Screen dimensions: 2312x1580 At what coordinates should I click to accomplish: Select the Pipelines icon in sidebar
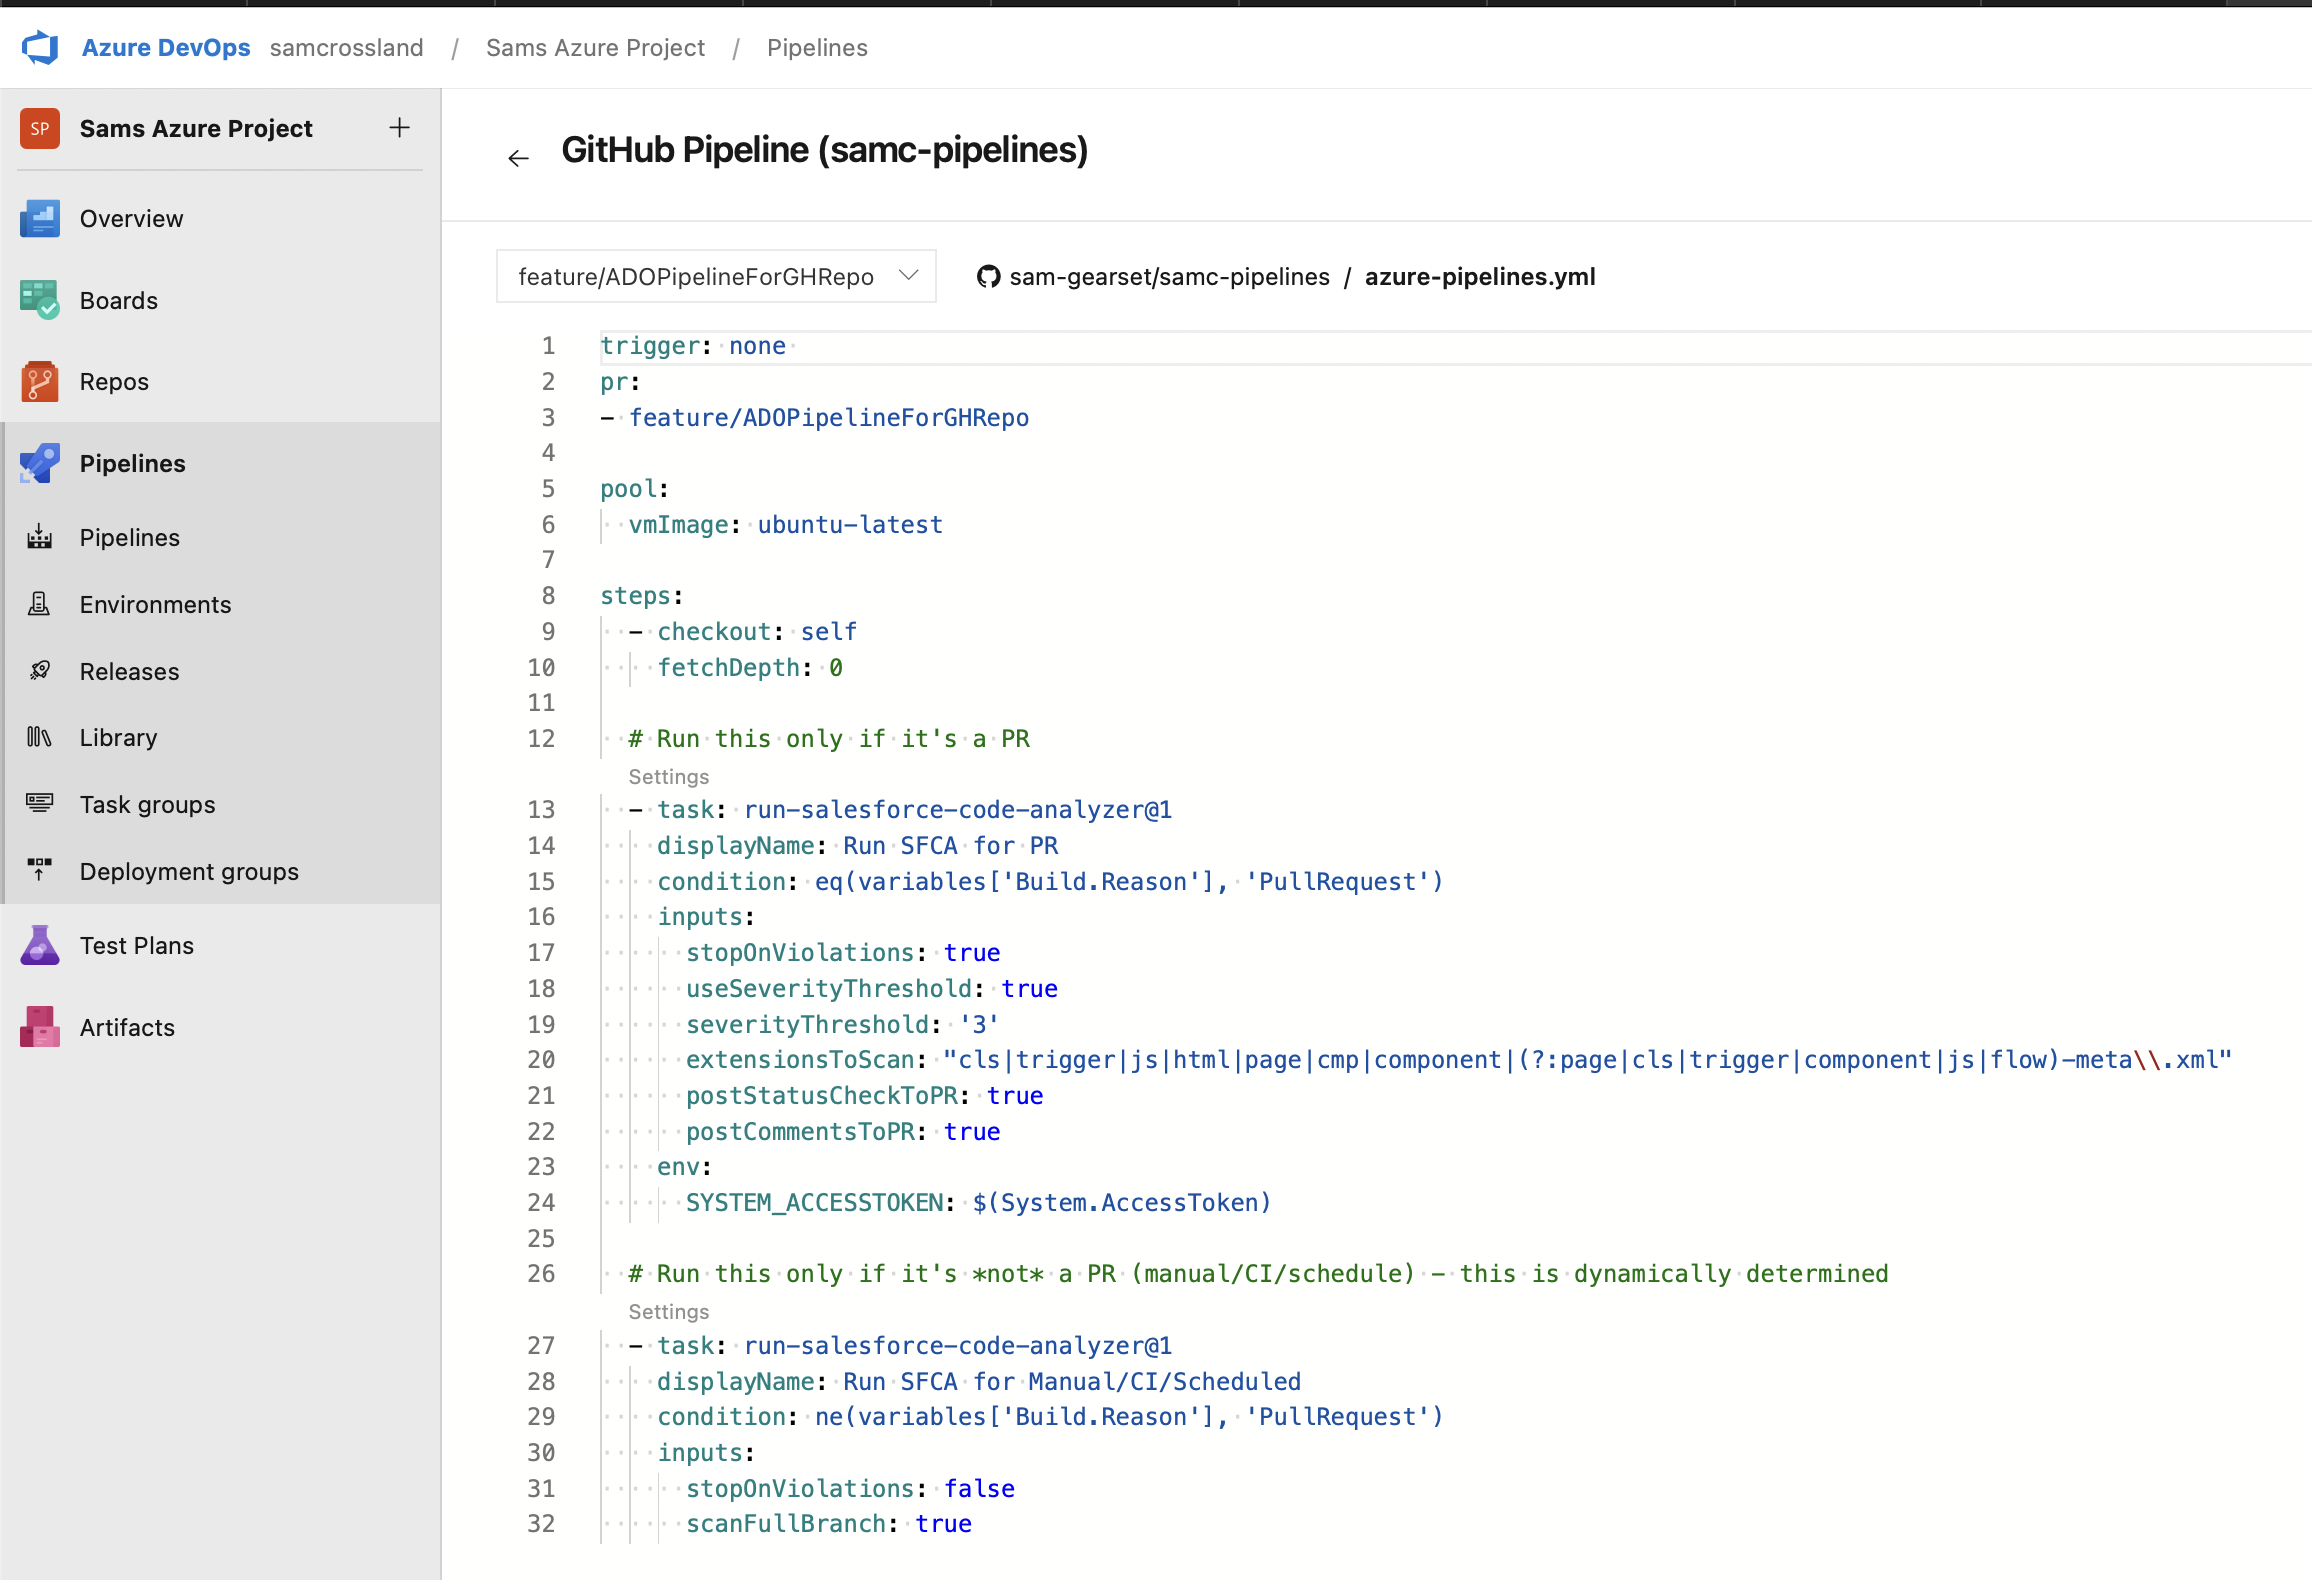[x=40, y=462]
